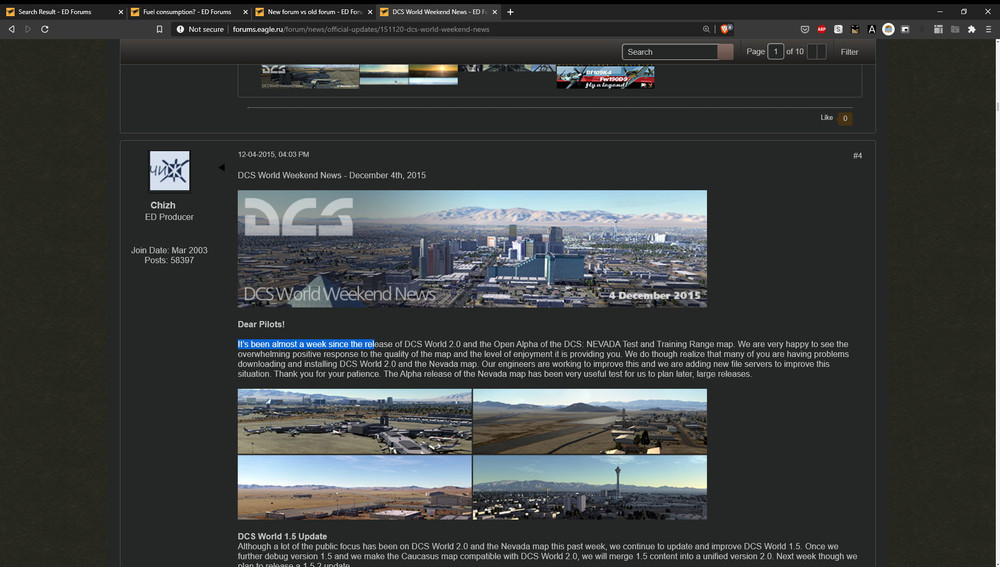1000x567 pixels.
Task: Open the Adblock Plus ABP extension
Action: [x=821, y=29]
